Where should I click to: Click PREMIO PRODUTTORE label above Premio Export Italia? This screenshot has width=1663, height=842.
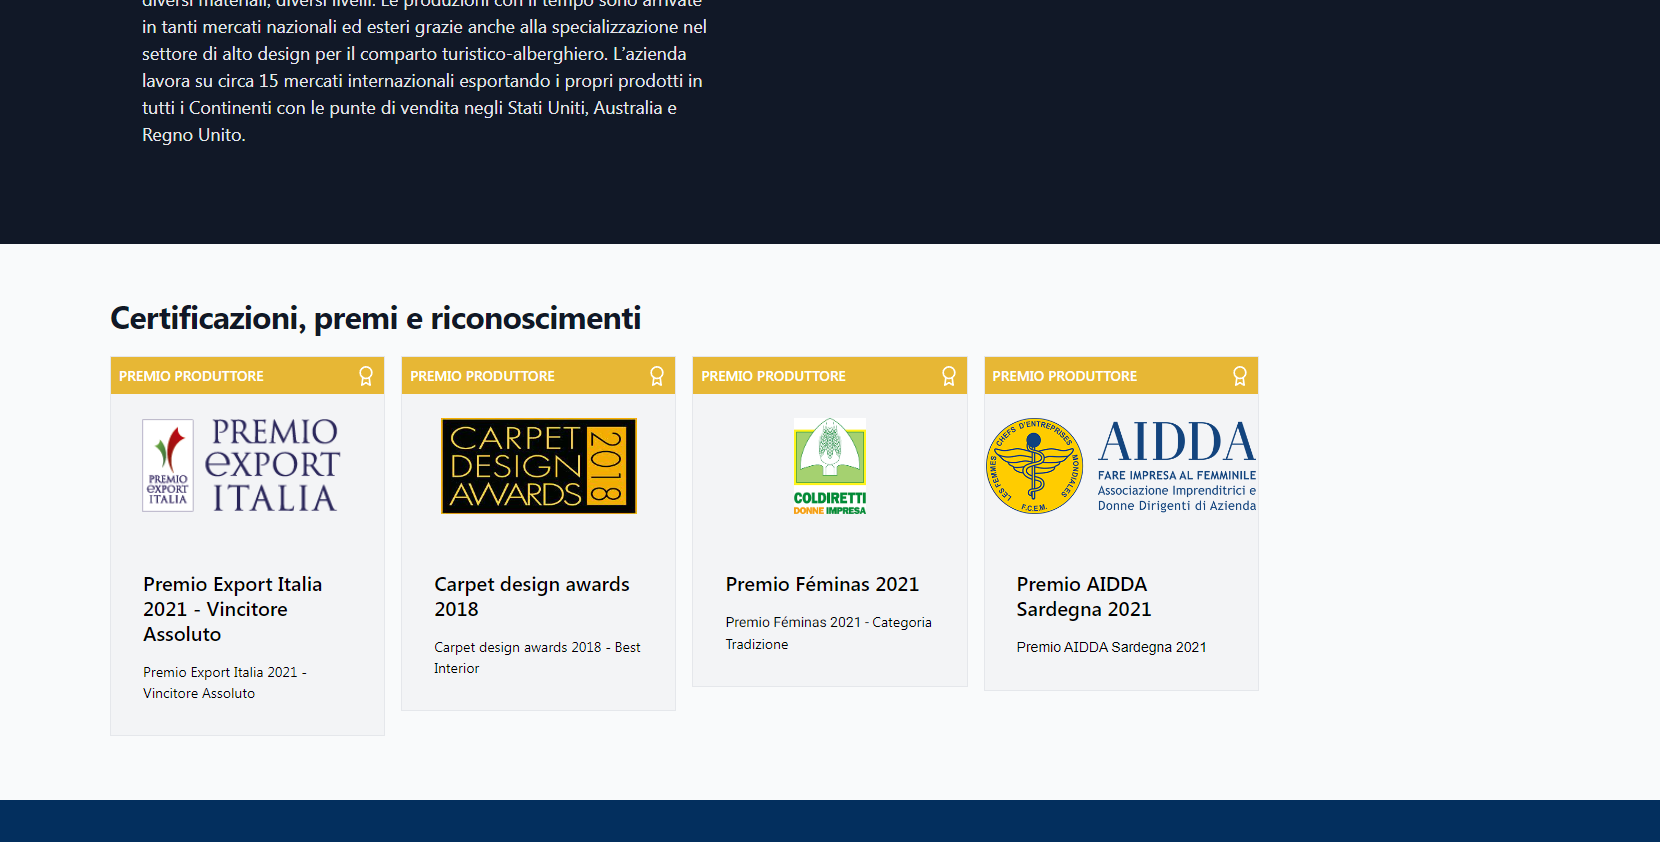click(191, 376)
